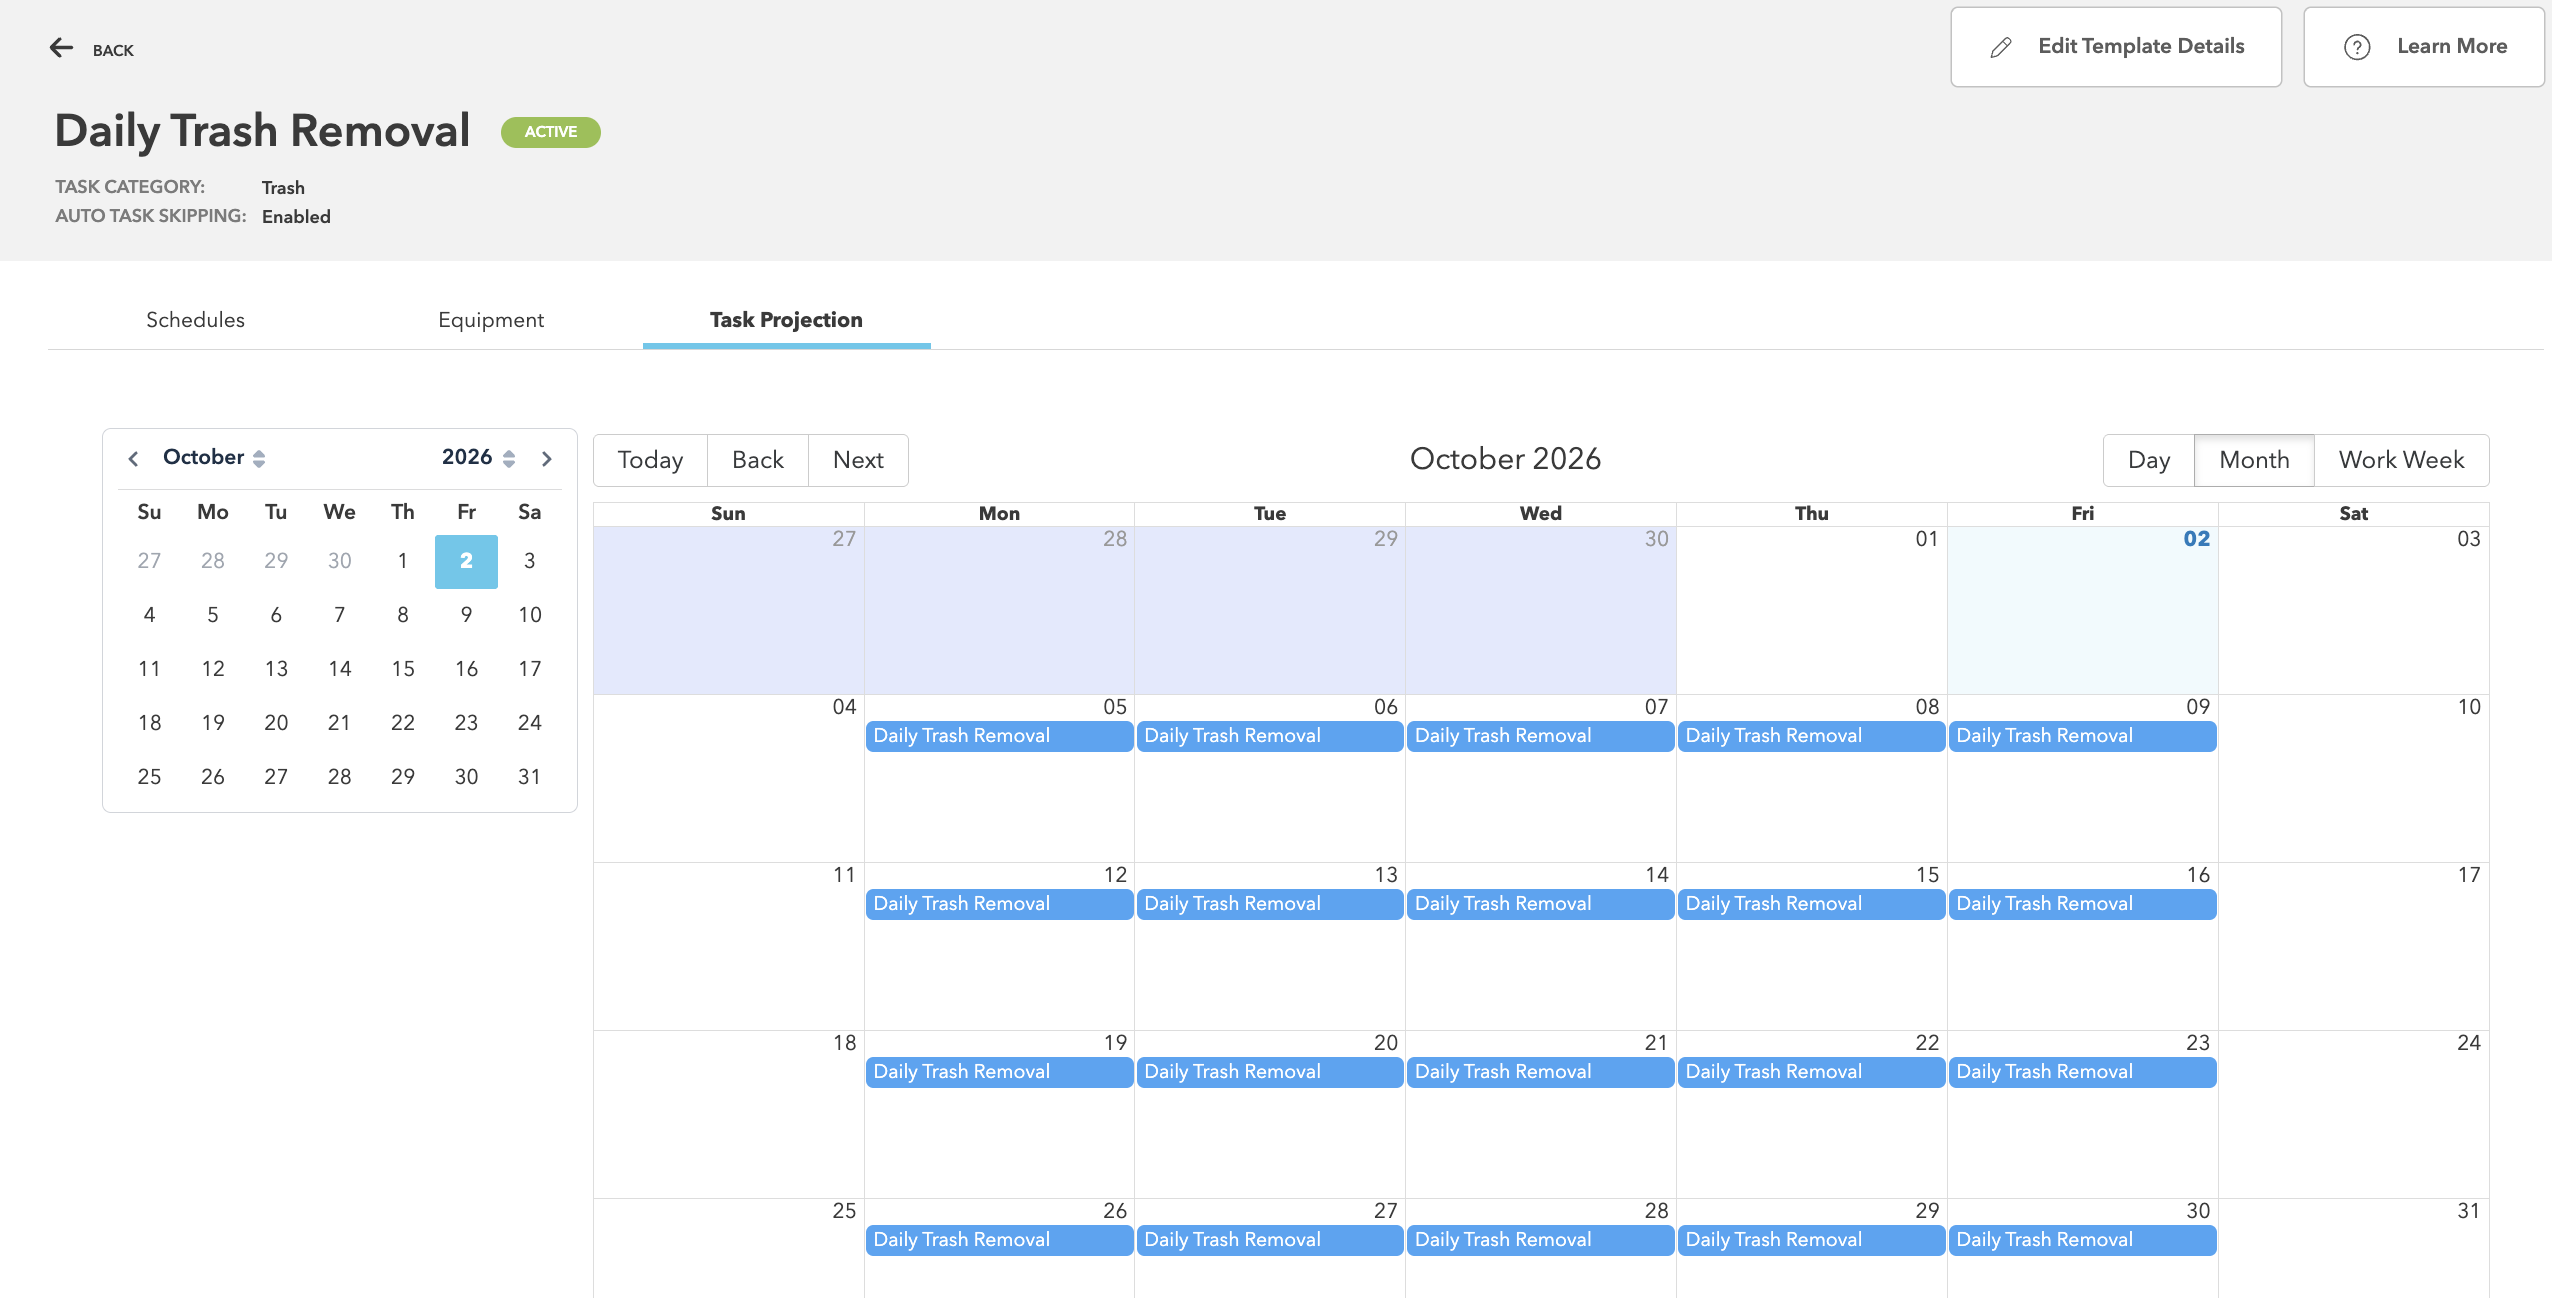
Task: Click the October 2026 calendar heading
Action: 1505,459
